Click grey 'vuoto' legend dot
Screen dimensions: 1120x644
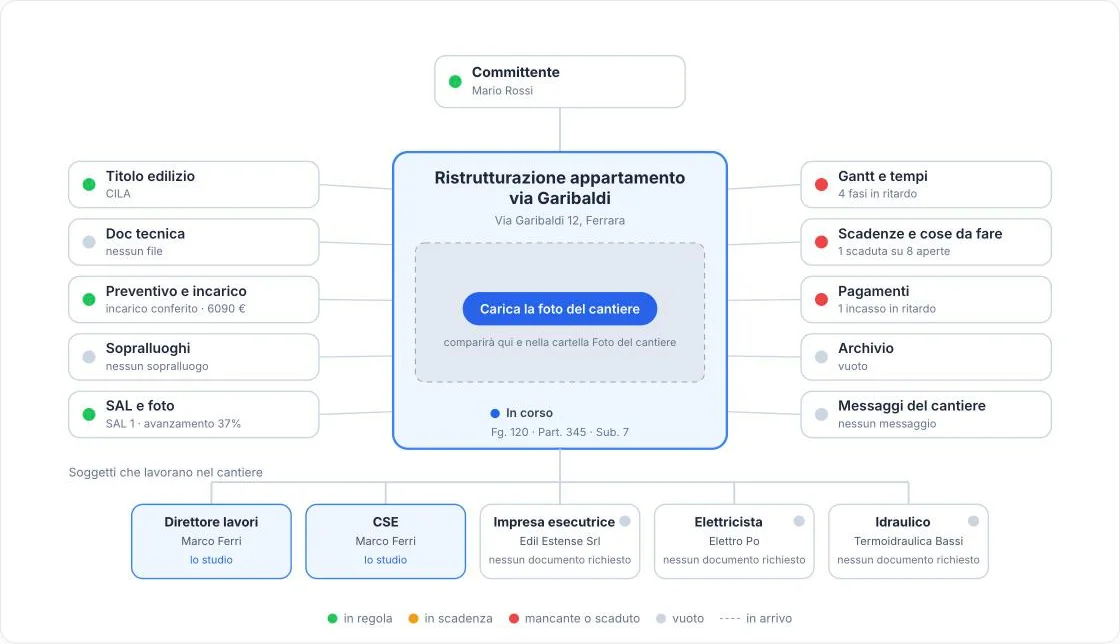tap(661, 618)
